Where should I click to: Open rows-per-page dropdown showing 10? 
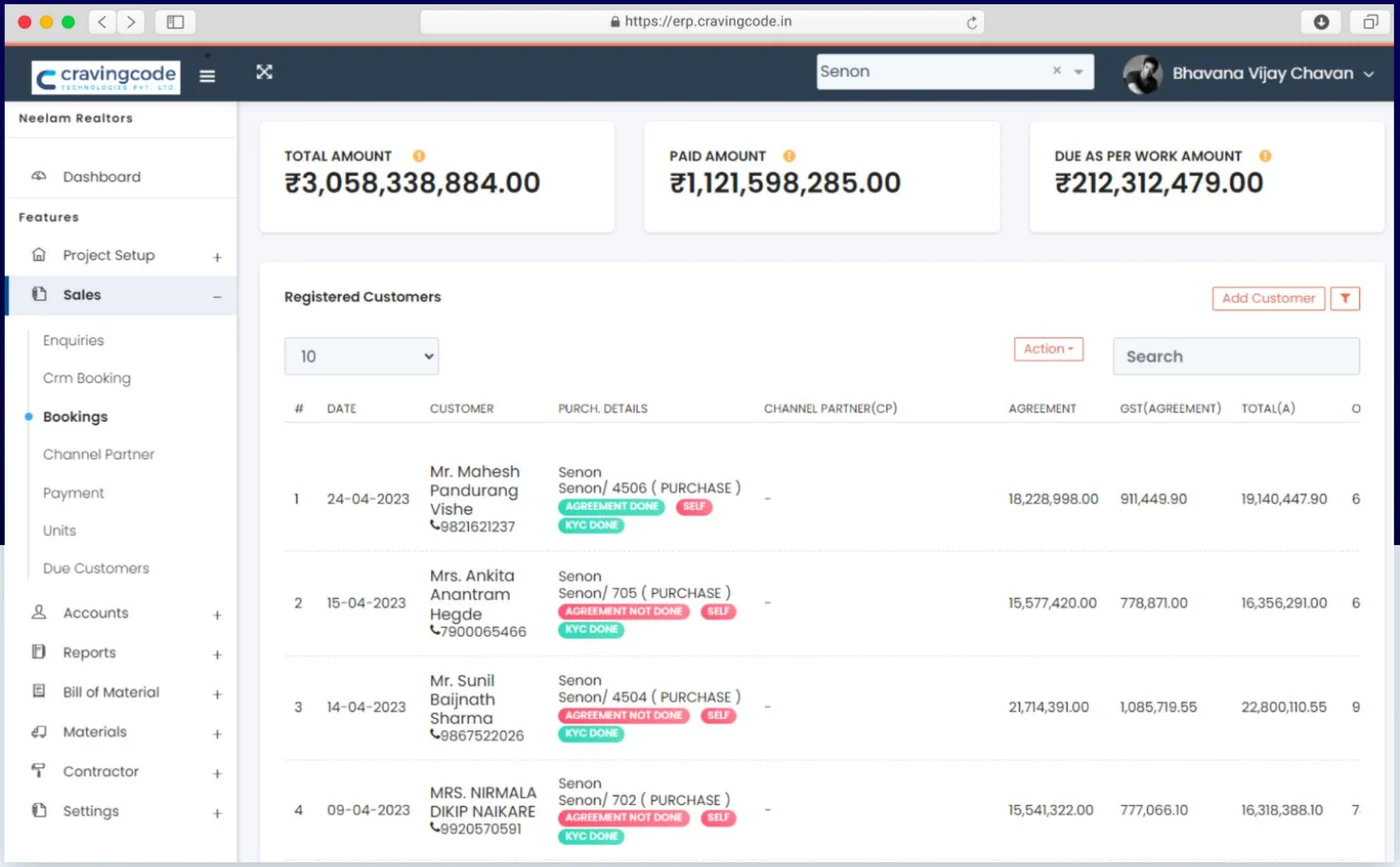point(361,356)
